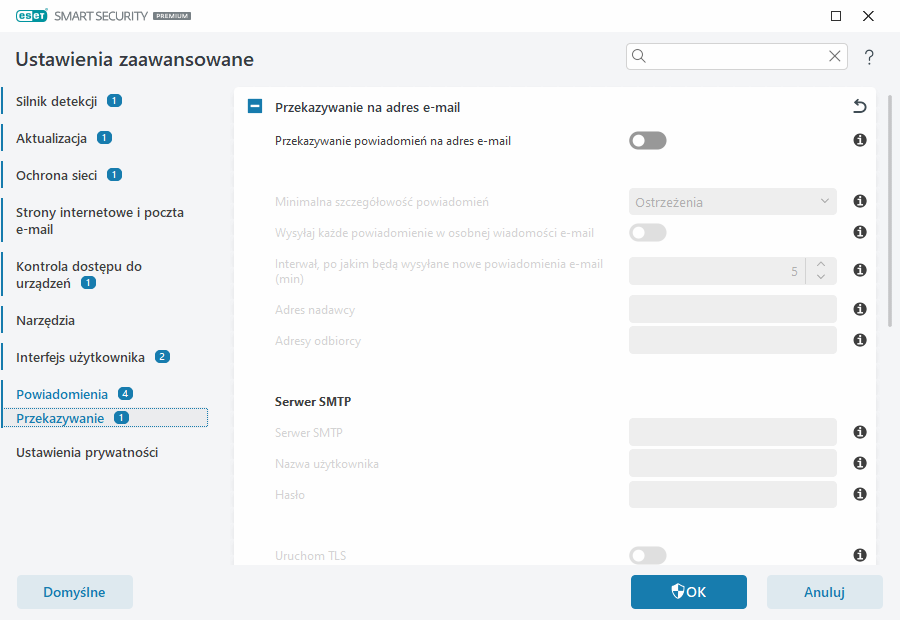Open the Ostrzeżenia severity dropdown

click(x=732, y=202)
